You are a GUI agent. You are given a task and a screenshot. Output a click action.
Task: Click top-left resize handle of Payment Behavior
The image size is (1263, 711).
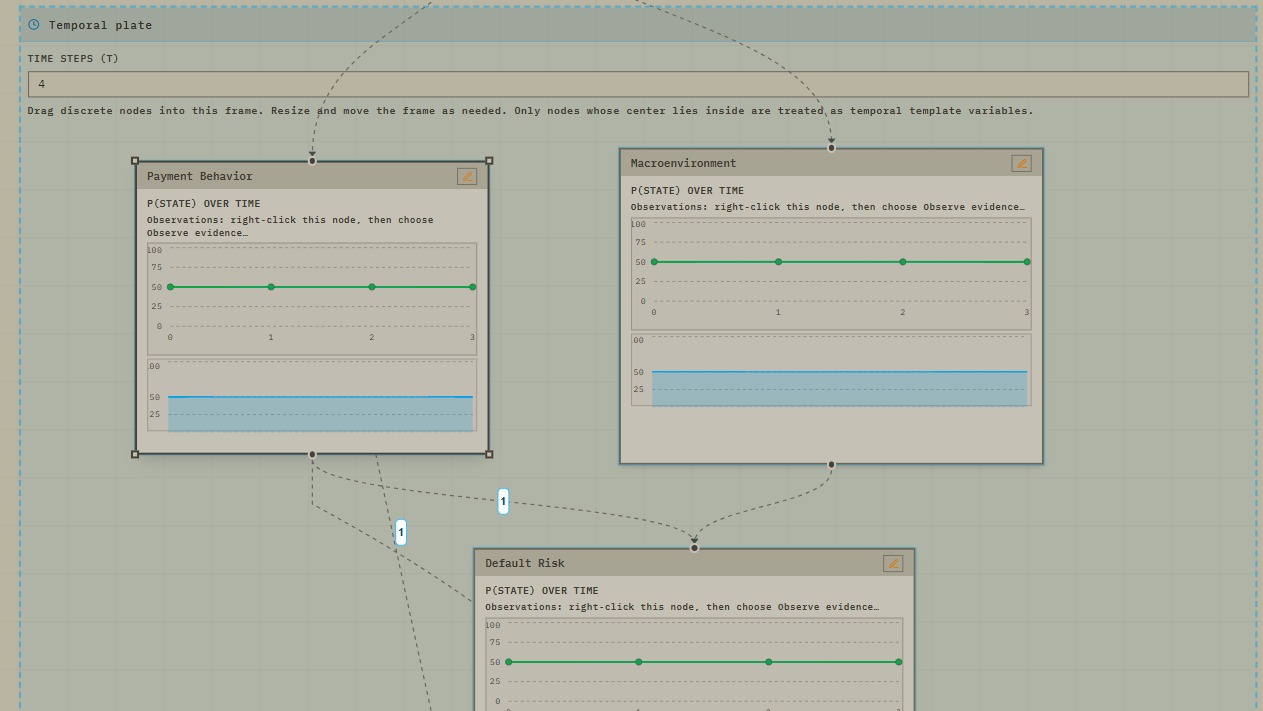click(135, 160)
